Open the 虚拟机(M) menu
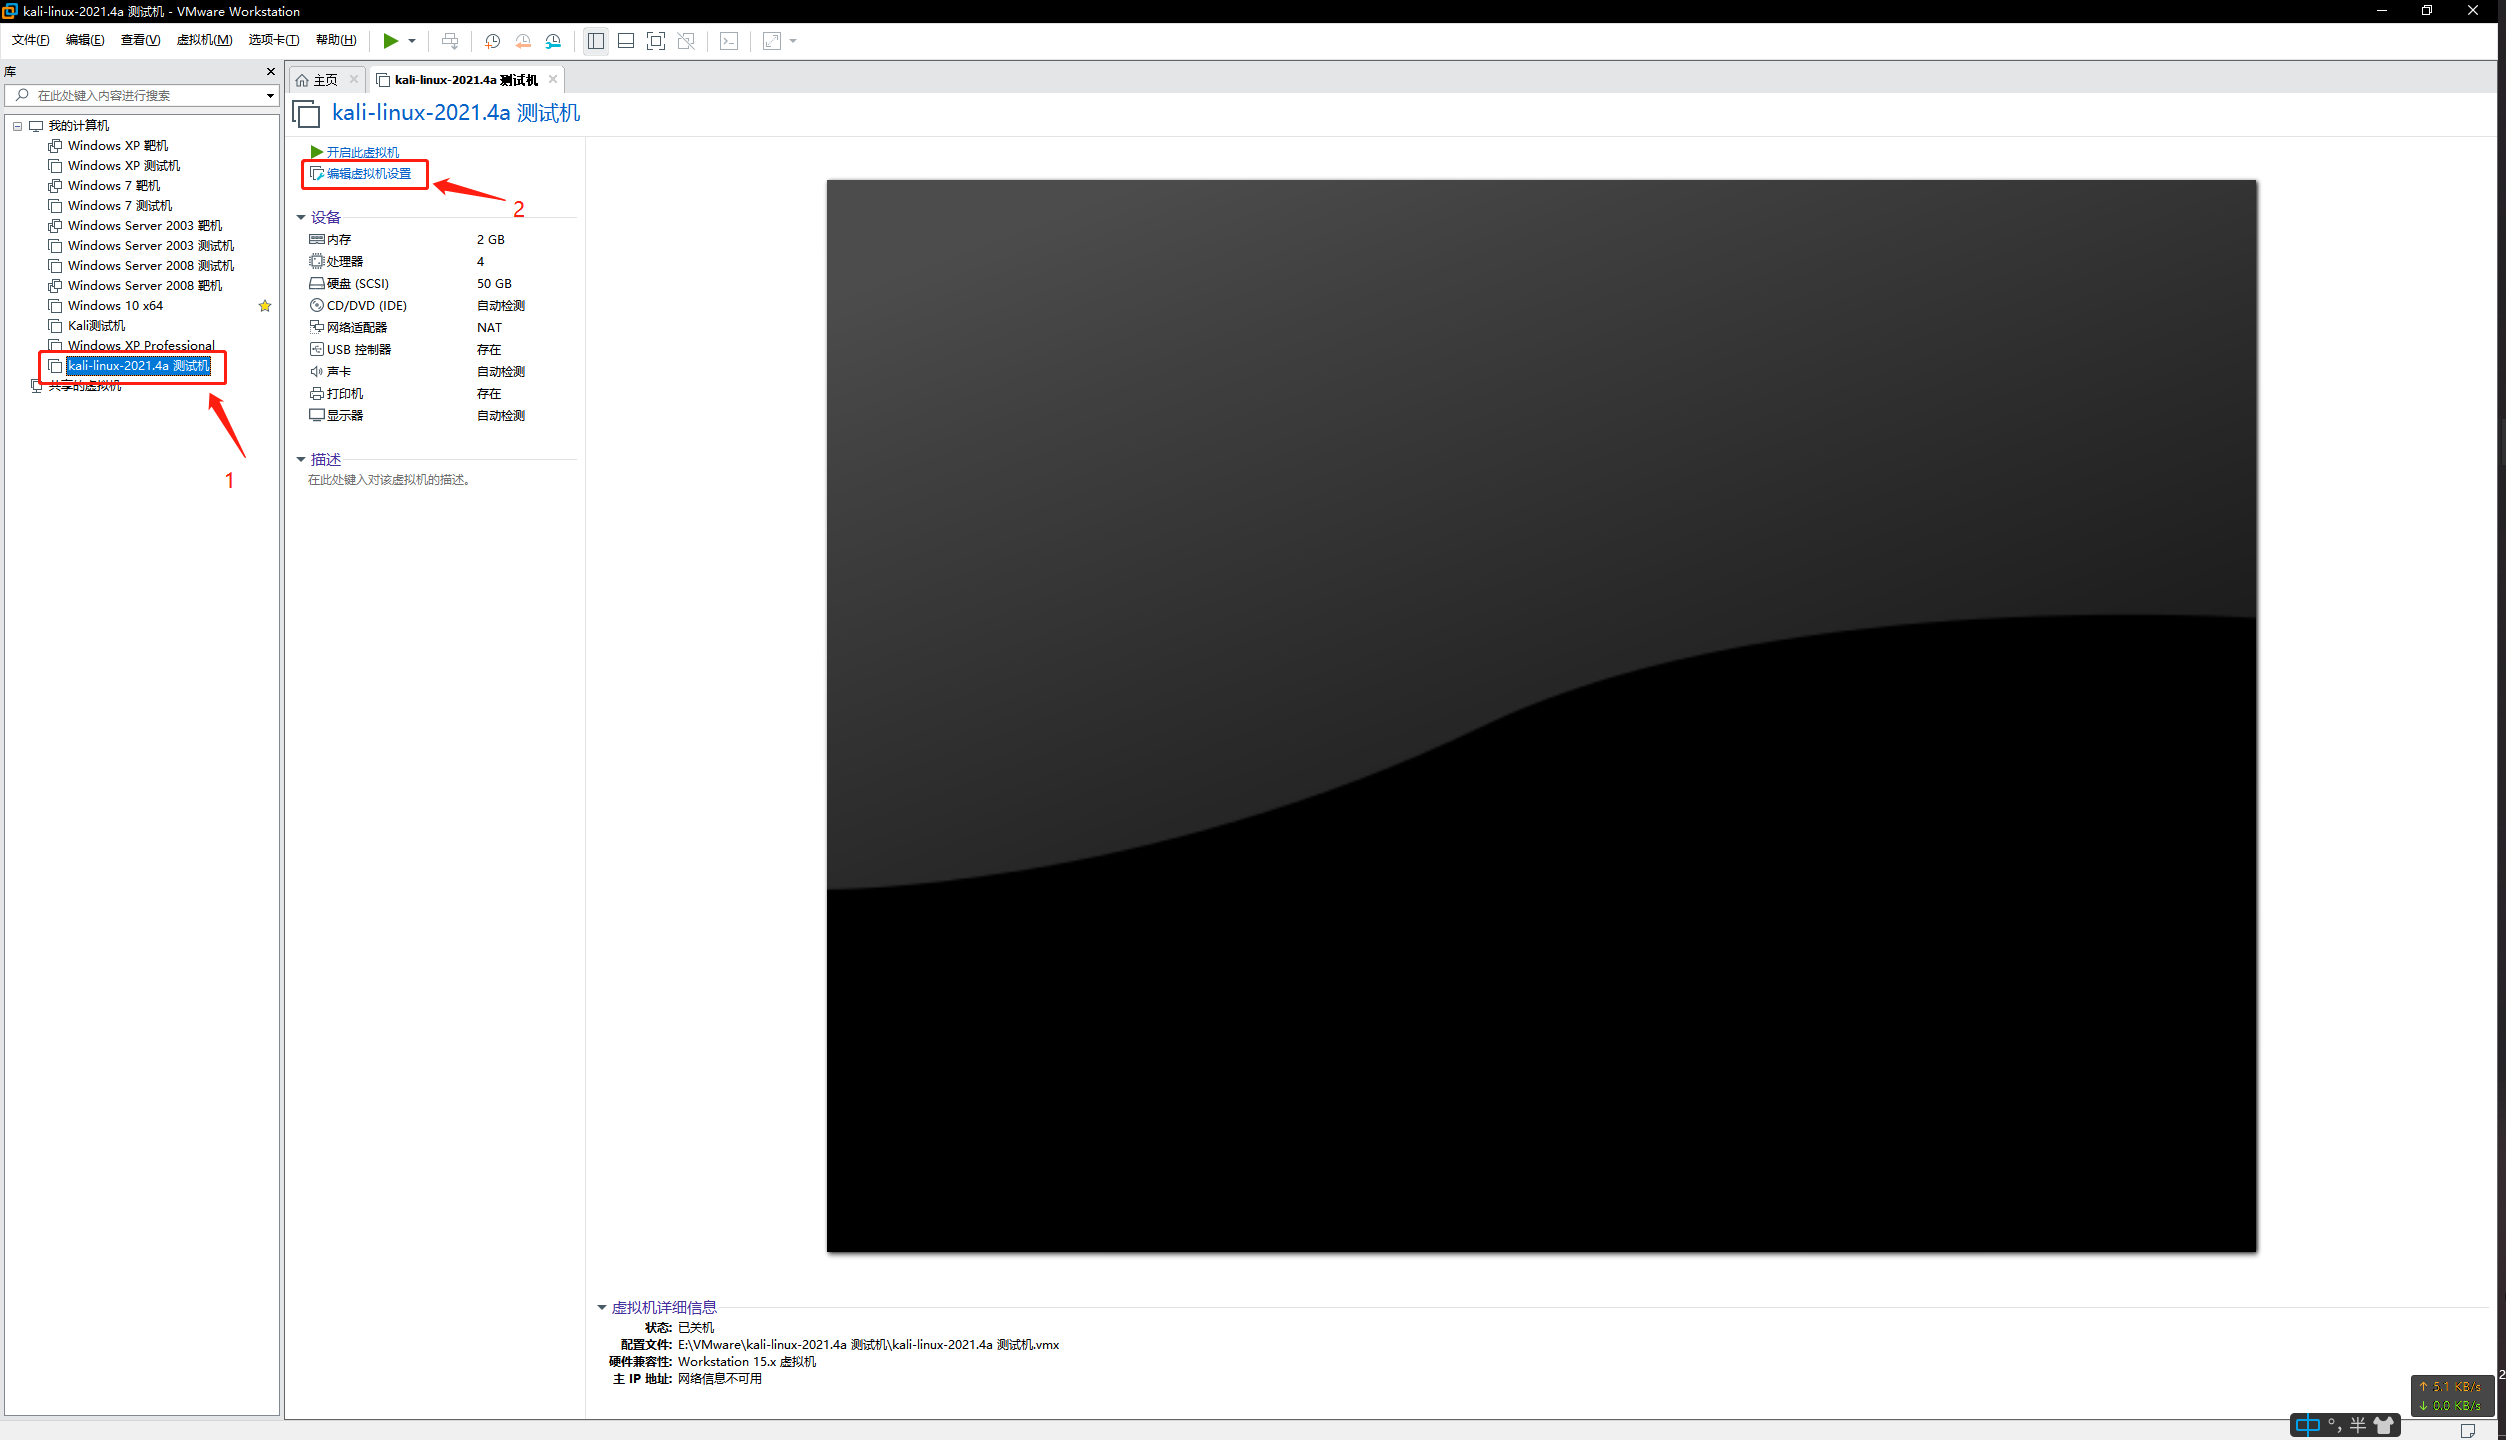This screenshot has width=2506, height=1440. point(204,40)
